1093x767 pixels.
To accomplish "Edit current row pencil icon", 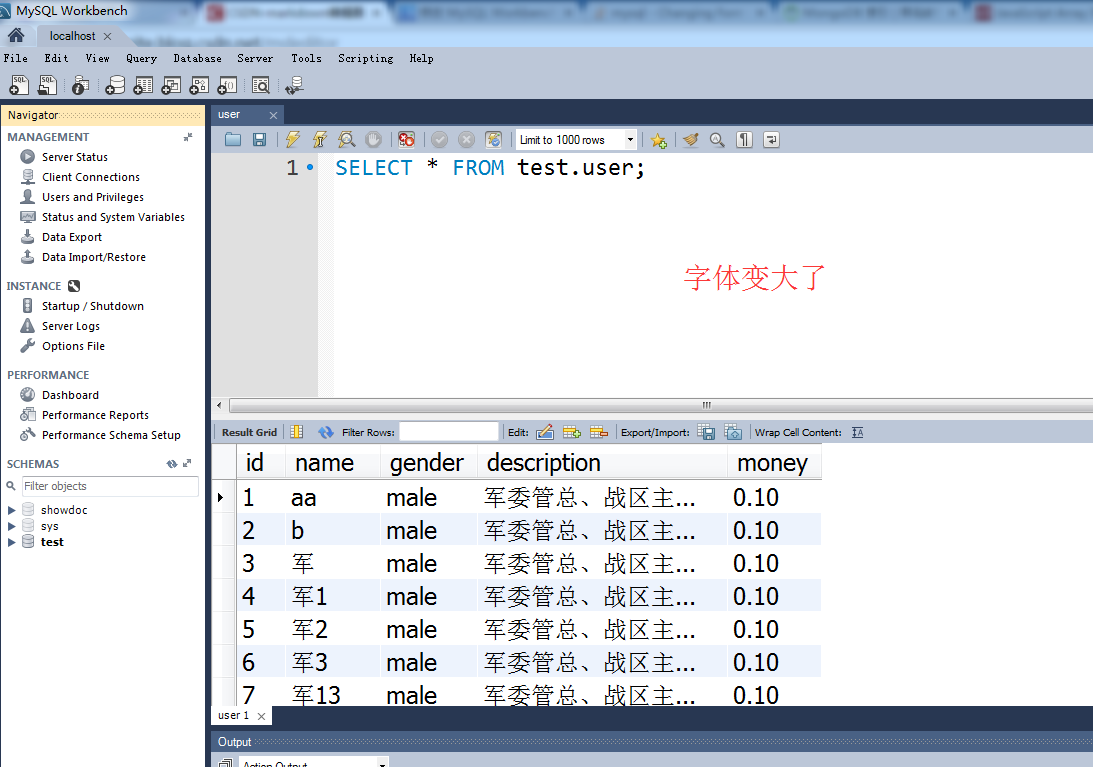I will tap(545, 432).
